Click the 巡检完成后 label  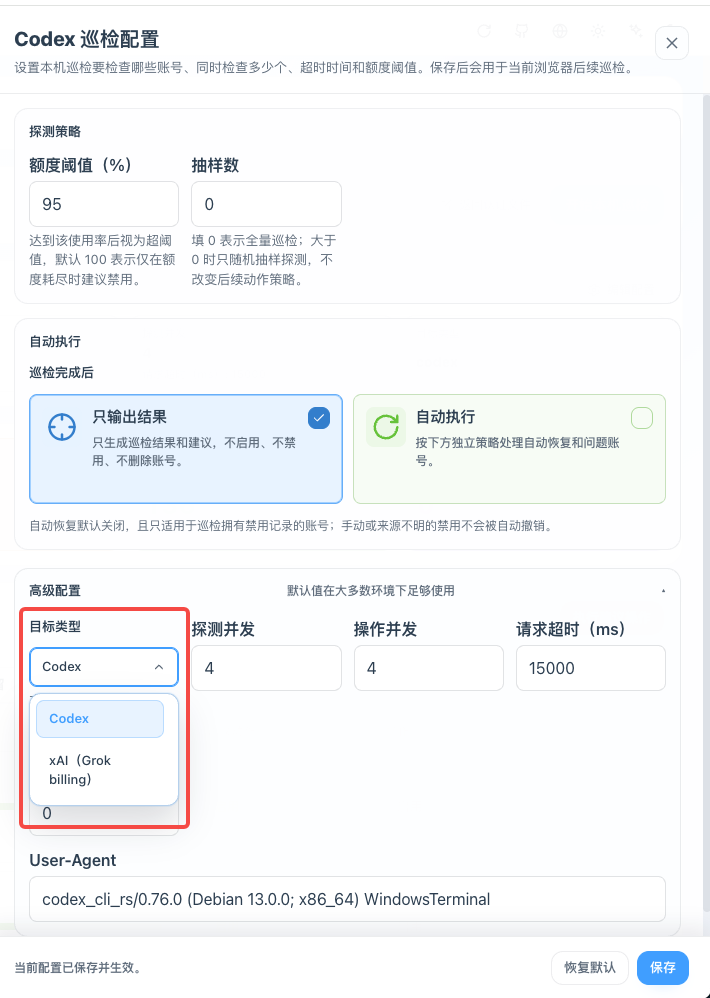(62, 372)
